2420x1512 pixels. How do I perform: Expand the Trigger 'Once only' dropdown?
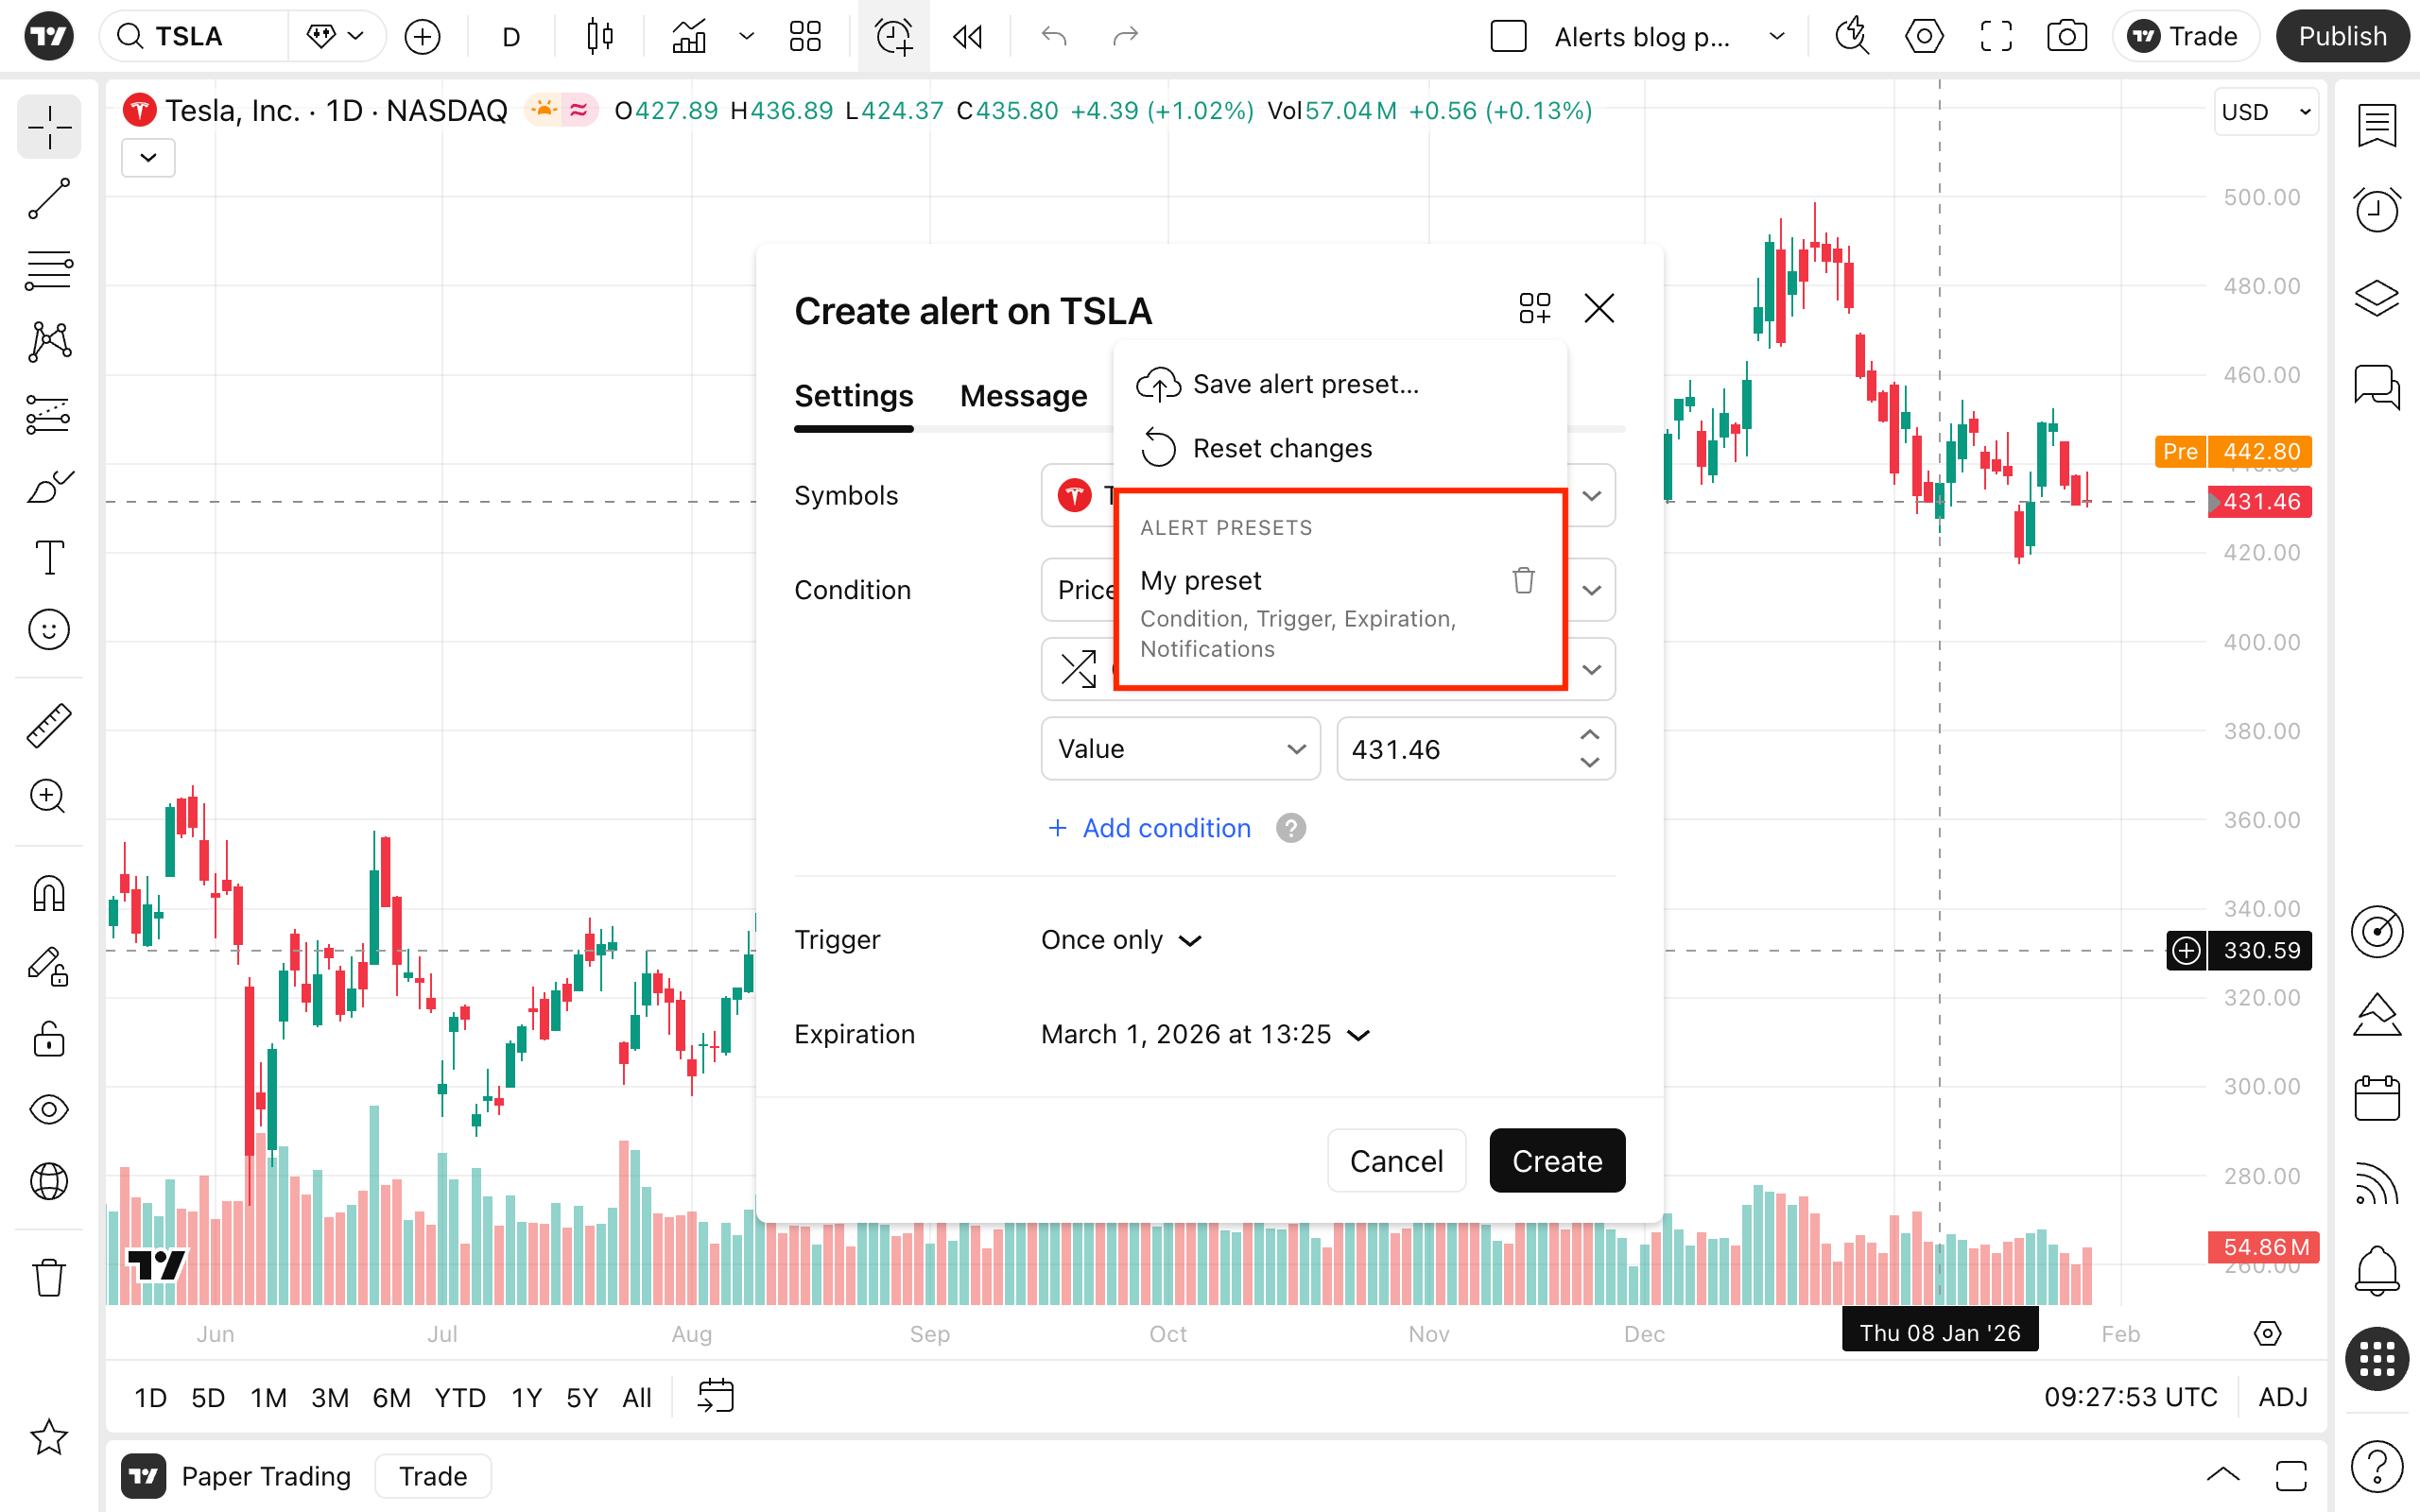click(1120, 940)
